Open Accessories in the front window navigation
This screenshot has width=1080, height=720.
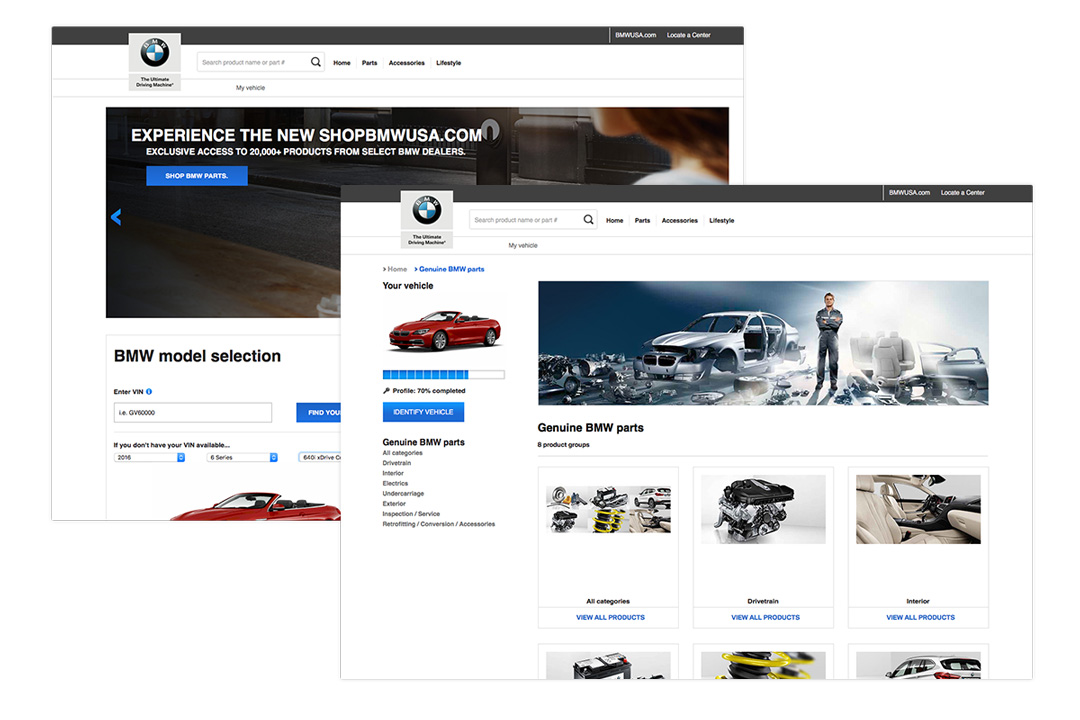(679, 220)
